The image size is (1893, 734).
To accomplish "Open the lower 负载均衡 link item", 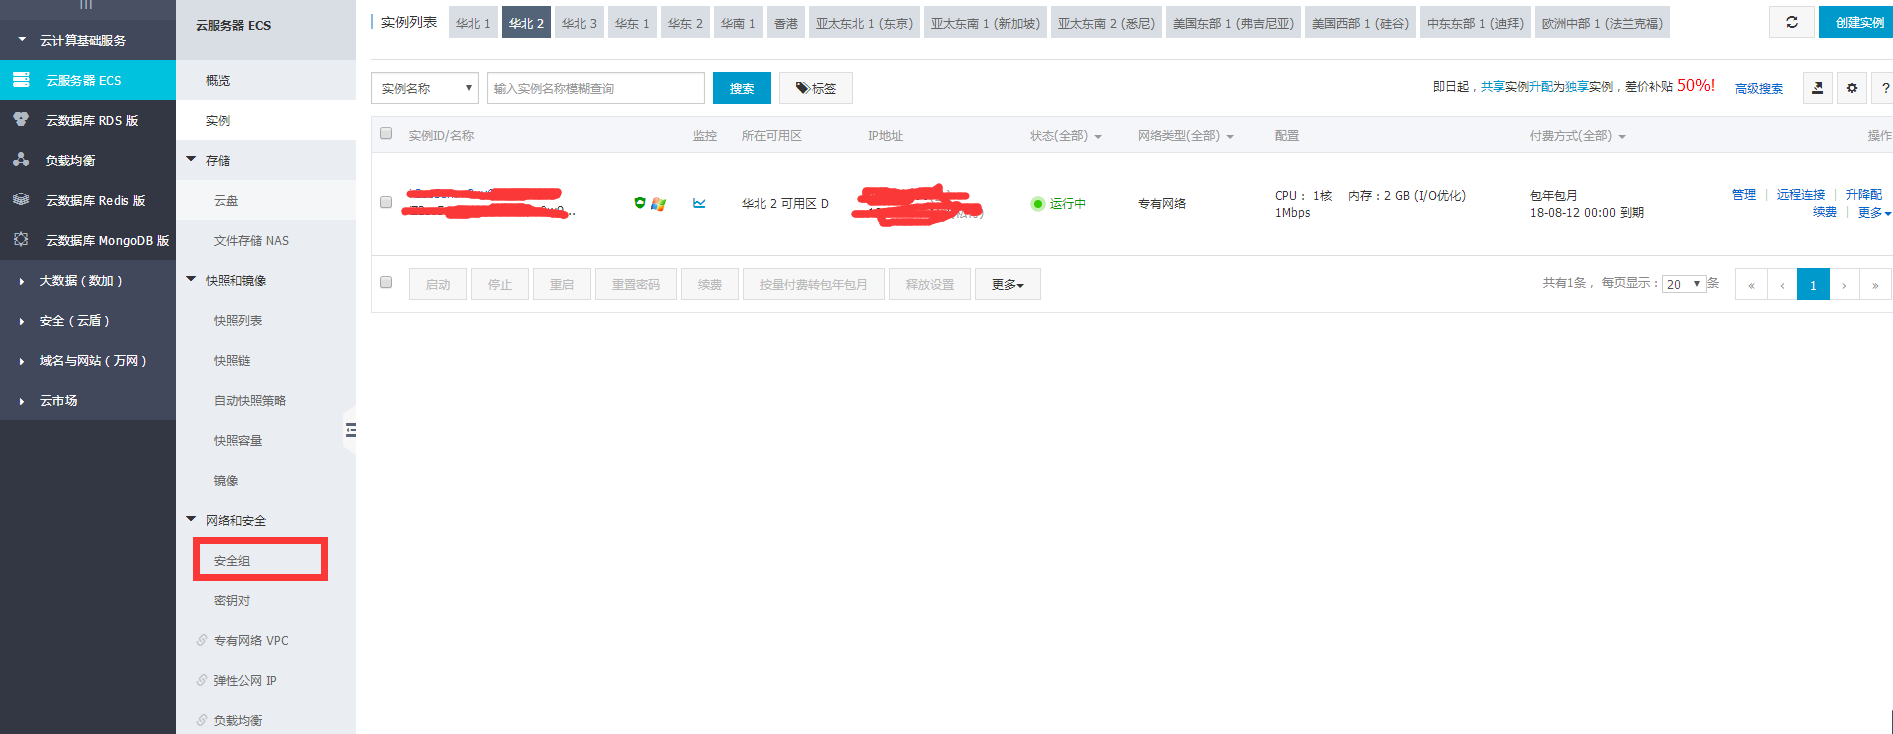I will (237, 720).
